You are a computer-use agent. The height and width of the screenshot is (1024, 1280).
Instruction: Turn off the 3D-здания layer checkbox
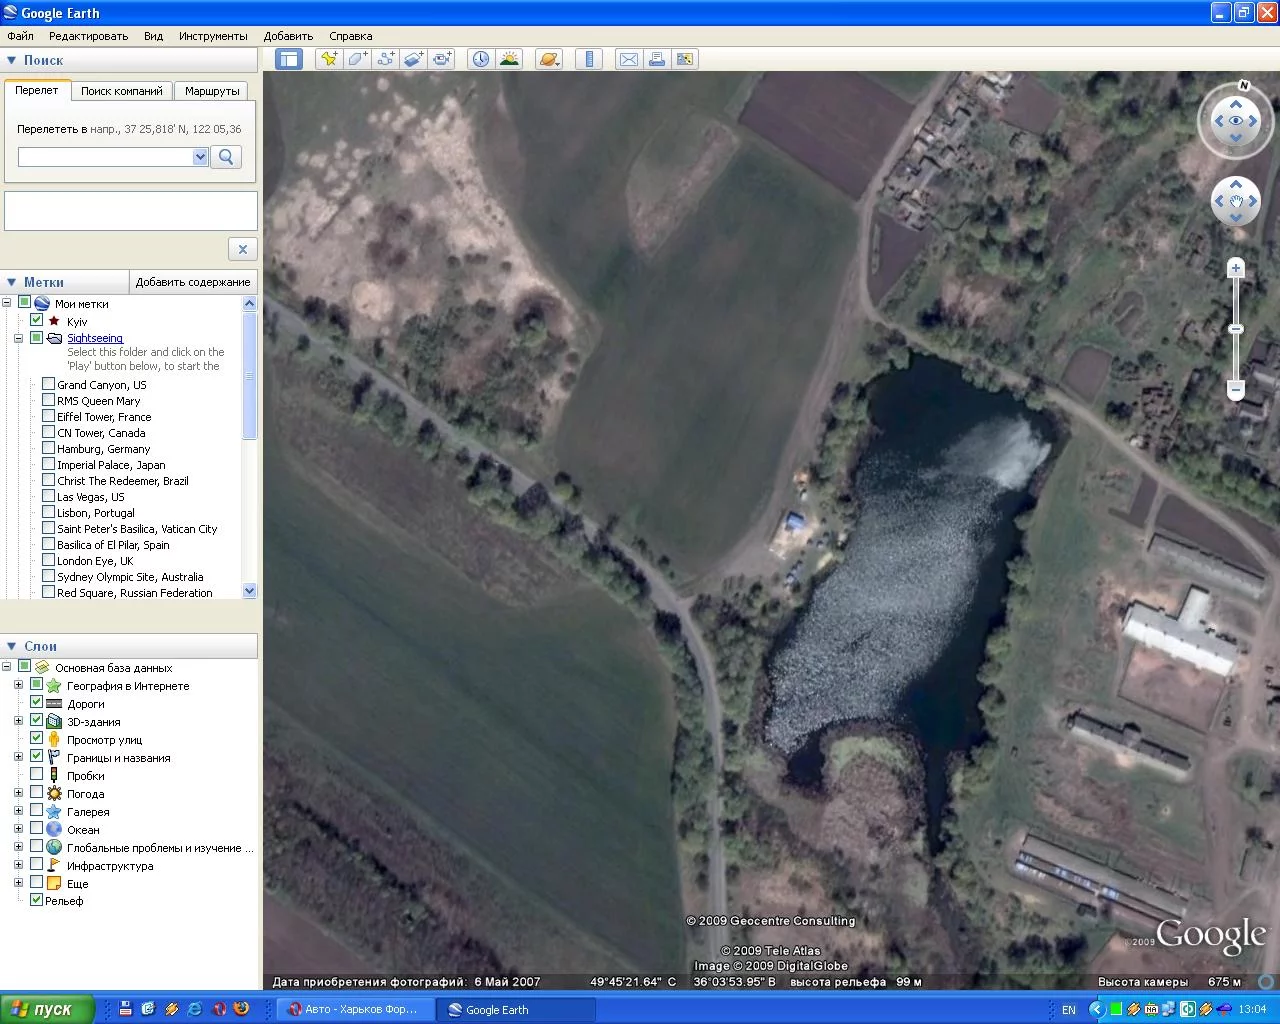coord(37,721)
